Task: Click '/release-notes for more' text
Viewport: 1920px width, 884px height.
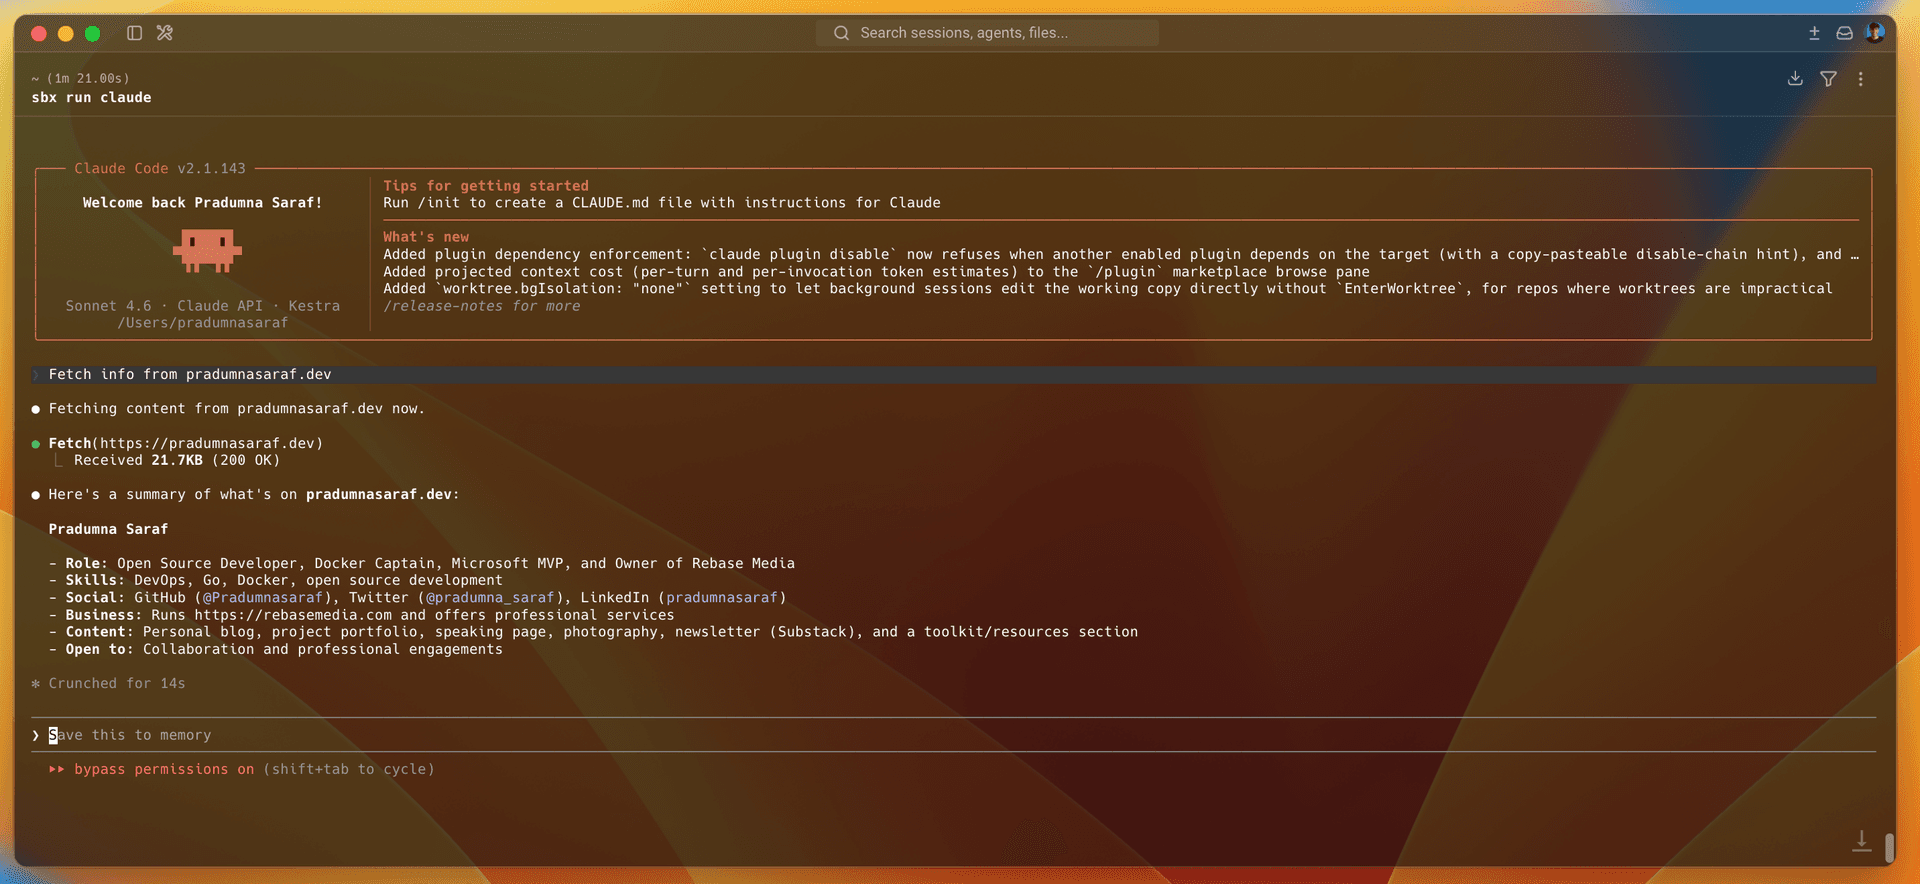Action: (481, 306)
